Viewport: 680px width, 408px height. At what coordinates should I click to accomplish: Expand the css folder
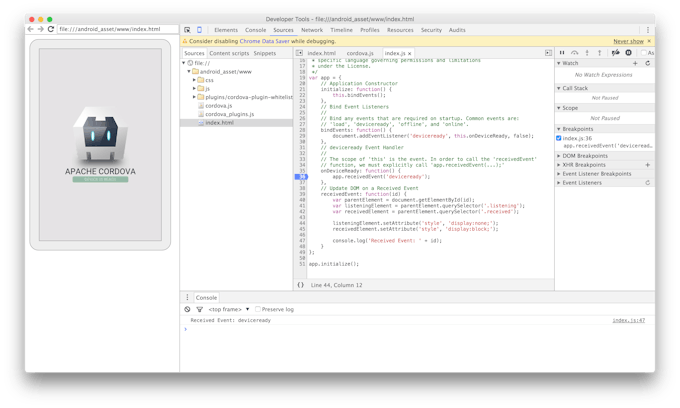click(194, 80)
